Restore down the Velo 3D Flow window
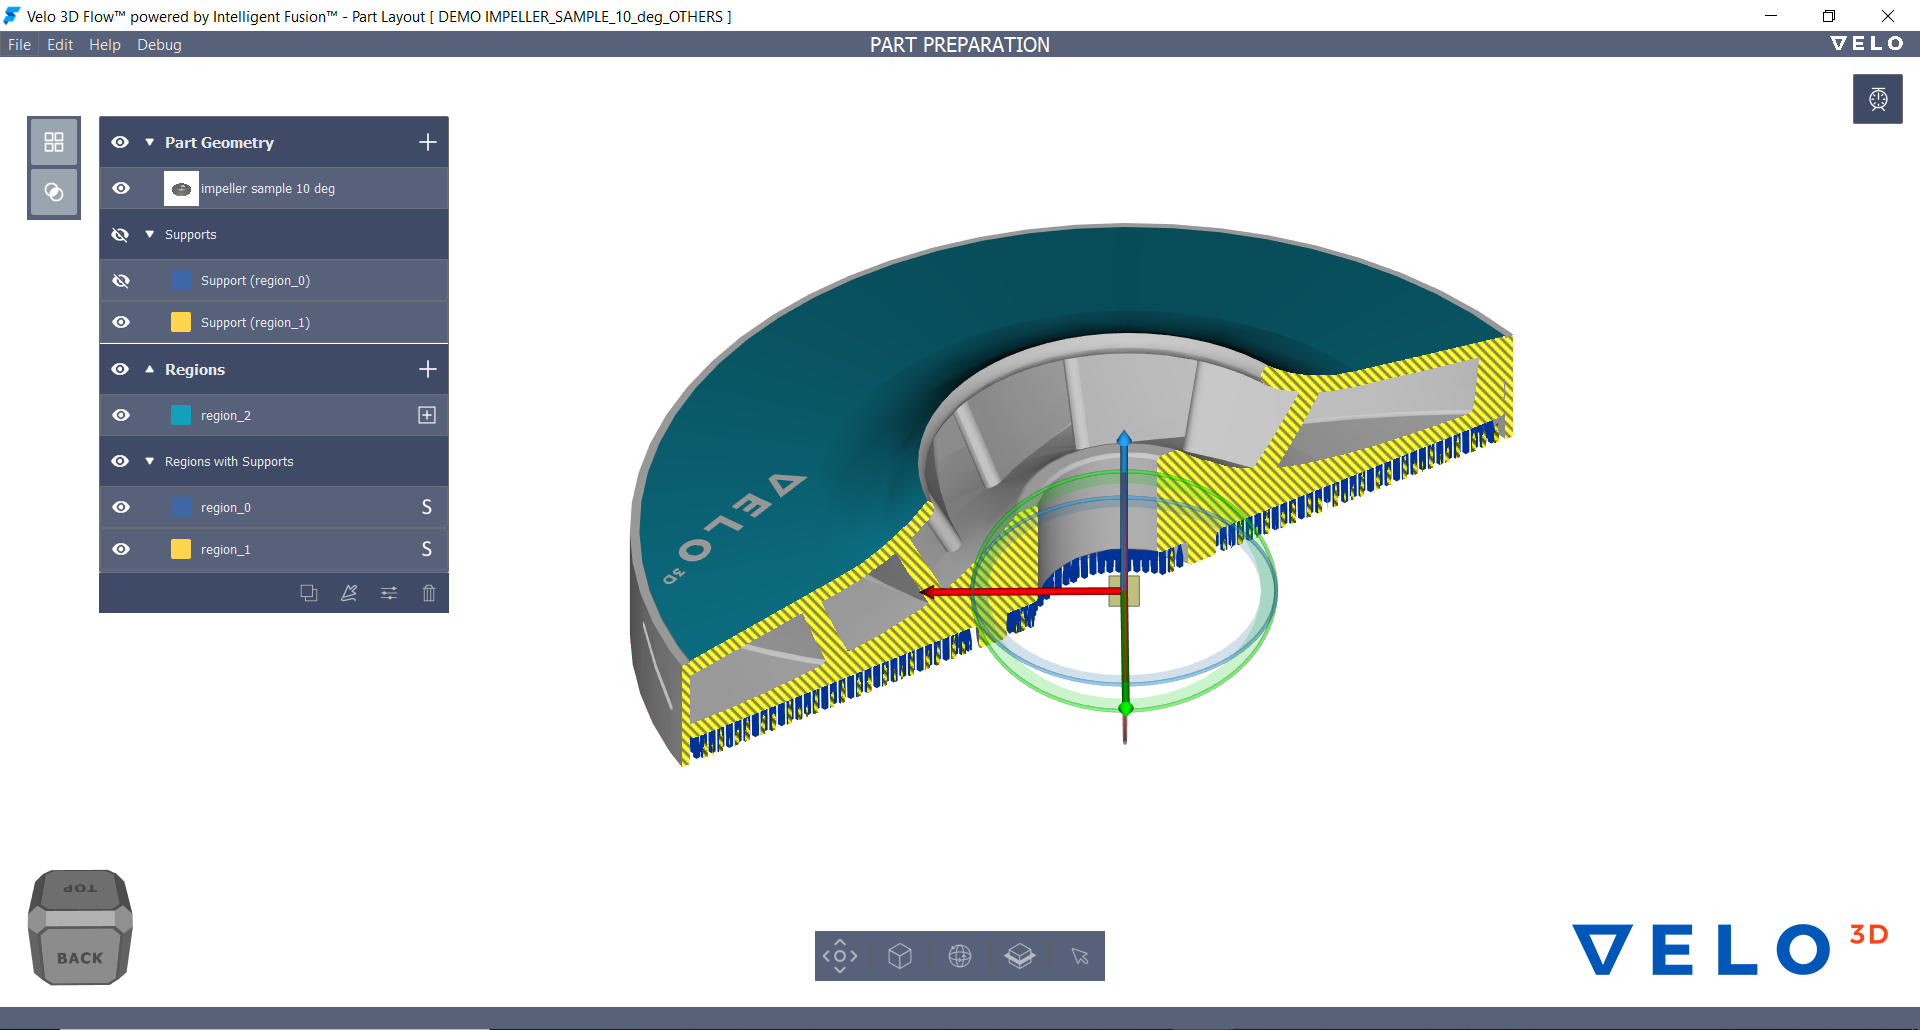 1829,16
